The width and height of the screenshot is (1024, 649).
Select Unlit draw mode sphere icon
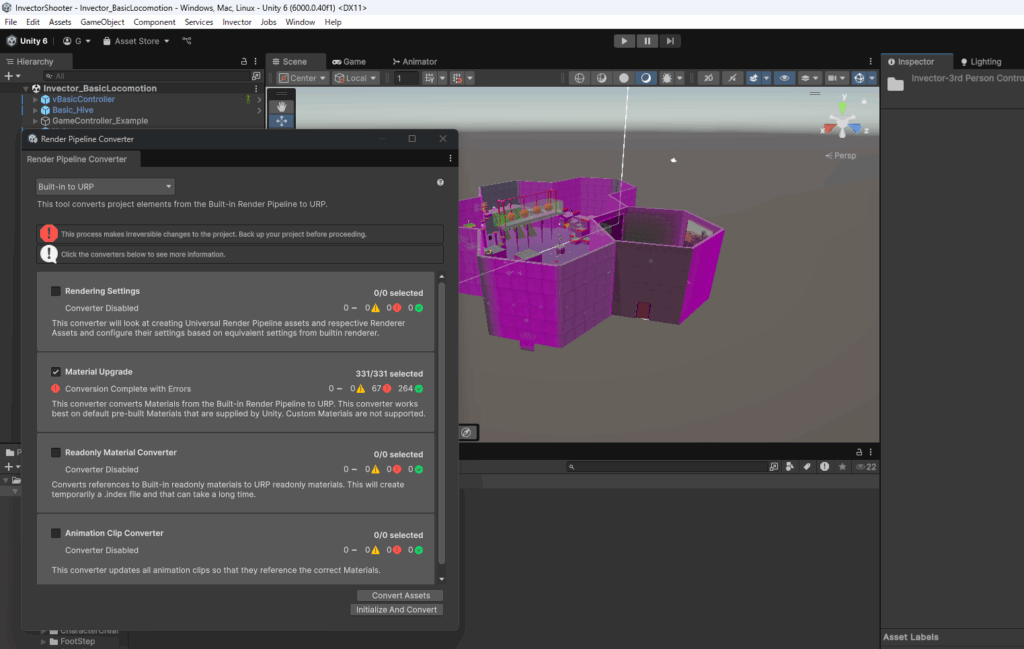pyautogui.click(x=624, y=78)
